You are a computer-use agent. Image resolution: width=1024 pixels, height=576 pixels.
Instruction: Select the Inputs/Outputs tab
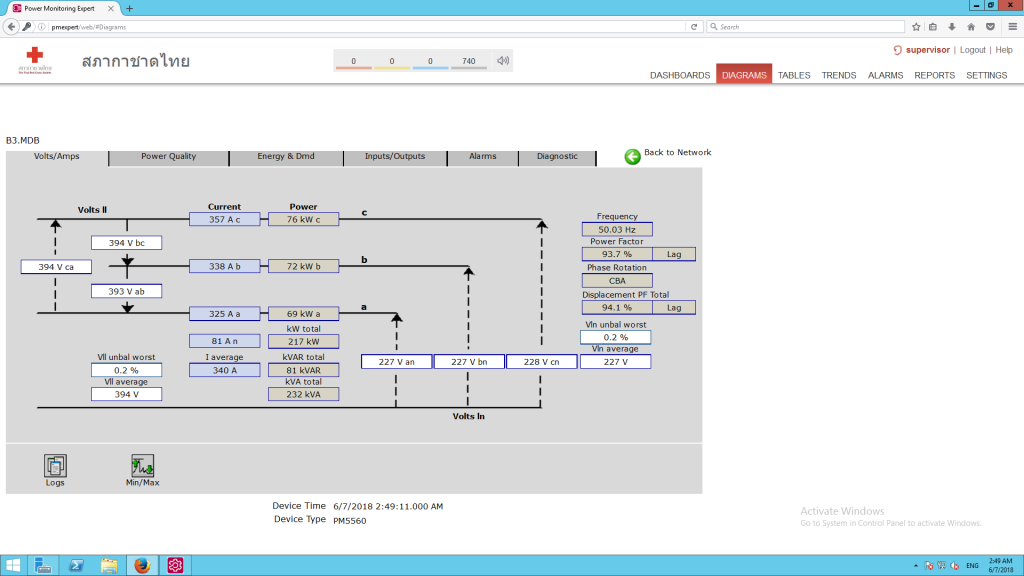[x=394, y=157]
